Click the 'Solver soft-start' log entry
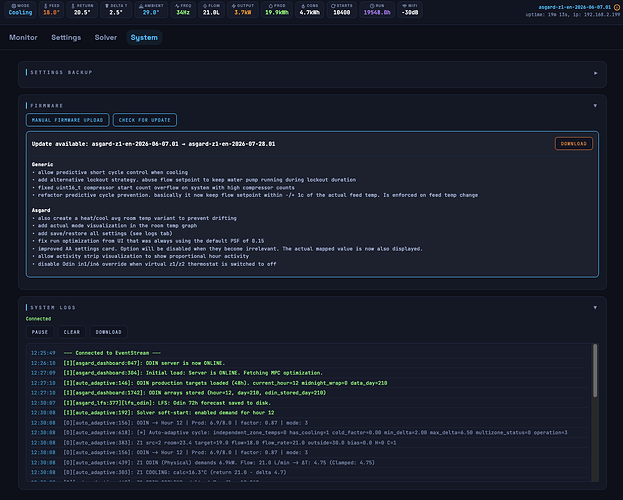 [x=169, y=413]
